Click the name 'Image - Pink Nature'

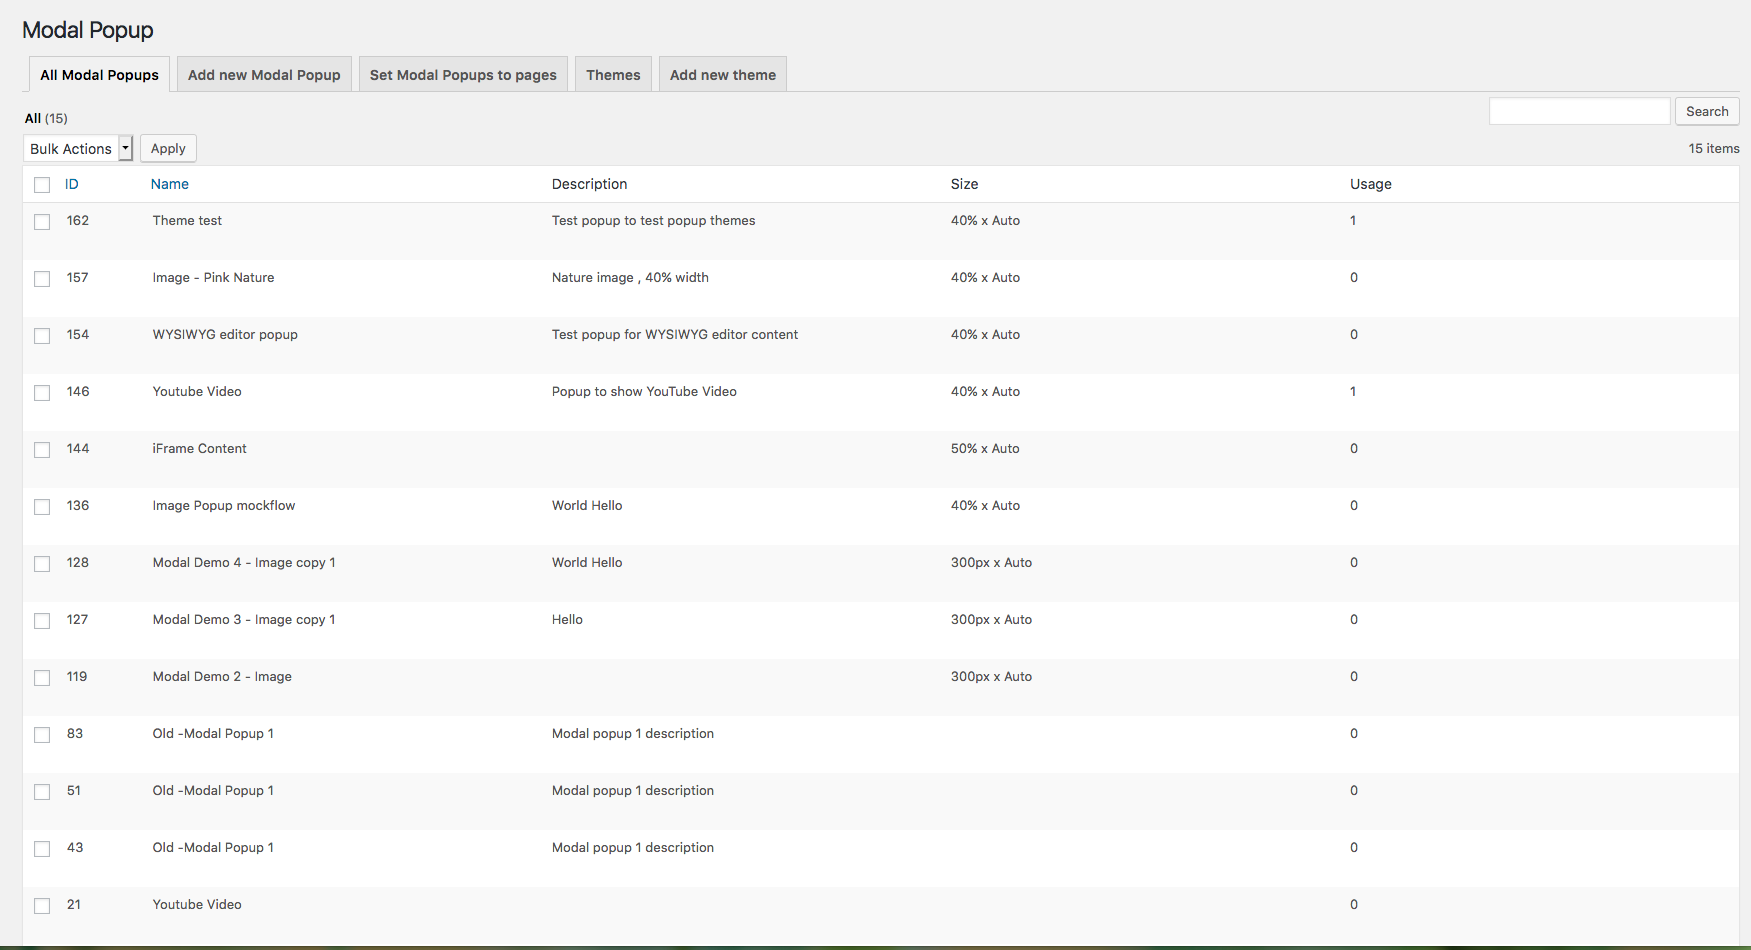[x=213, y=278]
